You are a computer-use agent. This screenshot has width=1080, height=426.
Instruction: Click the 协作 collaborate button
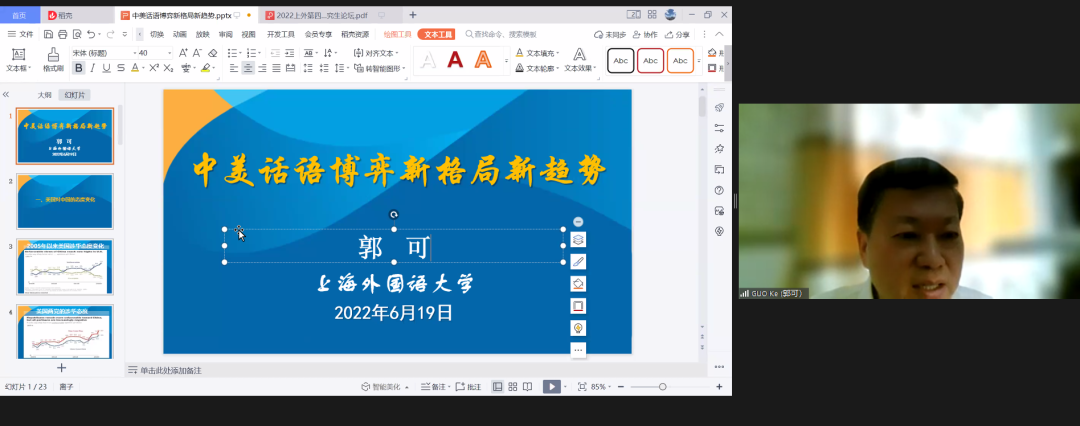tap(646, 34)
